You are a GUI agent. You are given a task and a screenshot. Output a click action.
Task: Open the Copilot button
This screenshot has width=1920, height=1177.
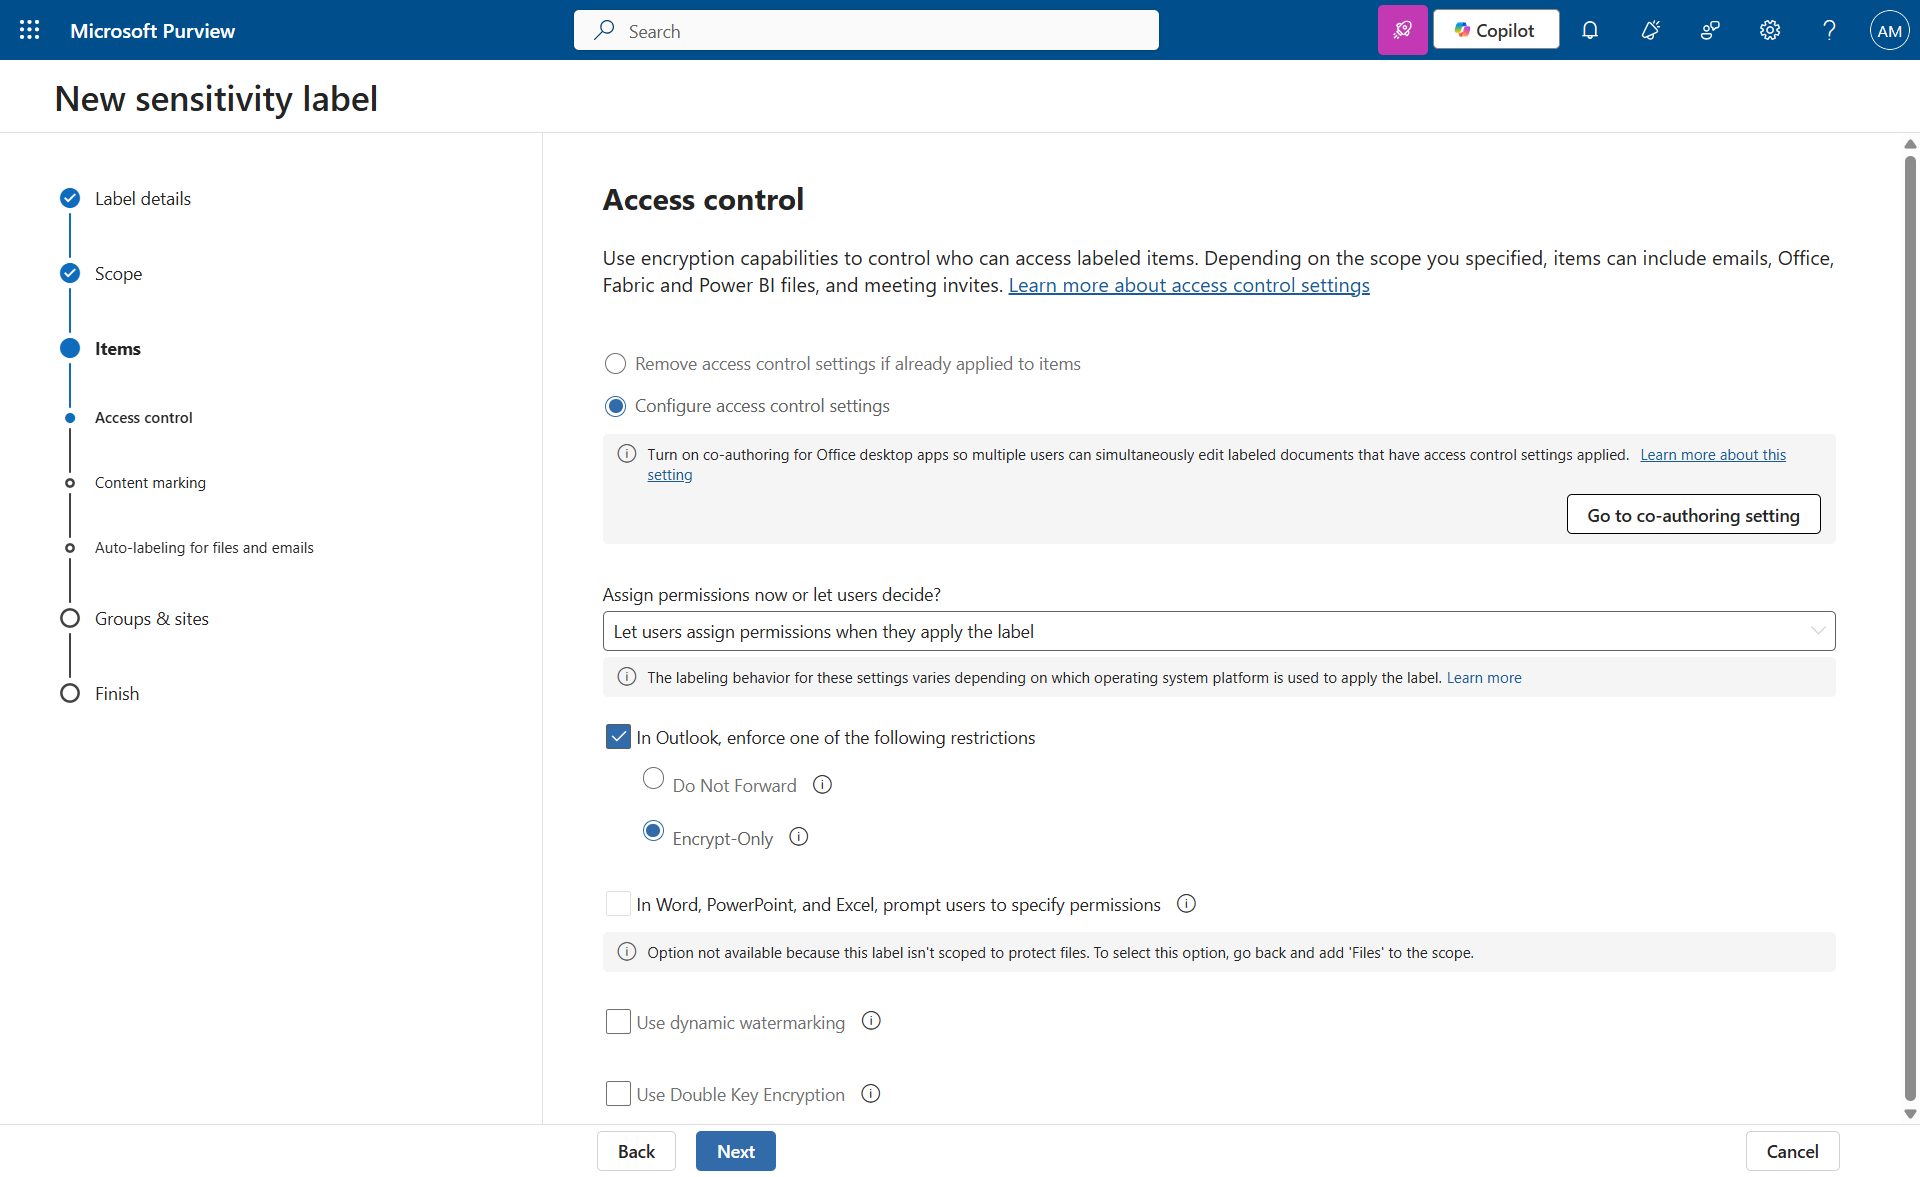click(1495, 30)
